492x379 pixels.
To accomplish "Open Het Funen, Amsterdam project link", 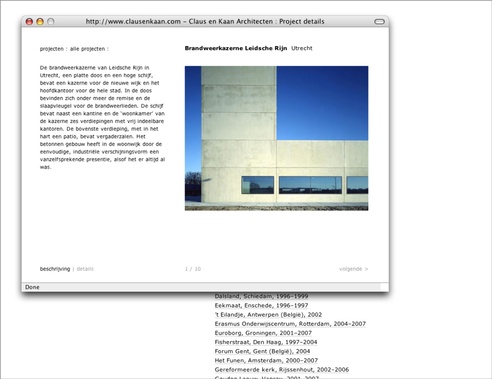I will [x=266, y=360].
